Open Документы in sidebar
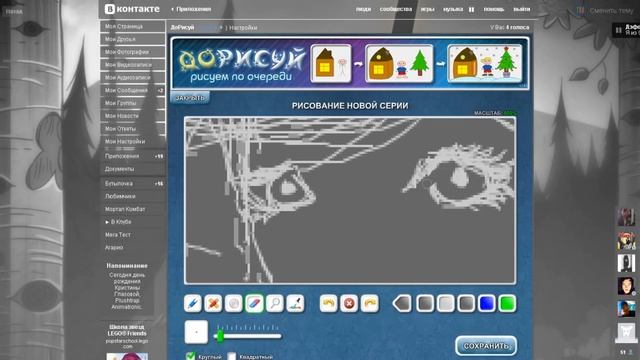Viewport: 640px width, 360px height. coord(133,169)
